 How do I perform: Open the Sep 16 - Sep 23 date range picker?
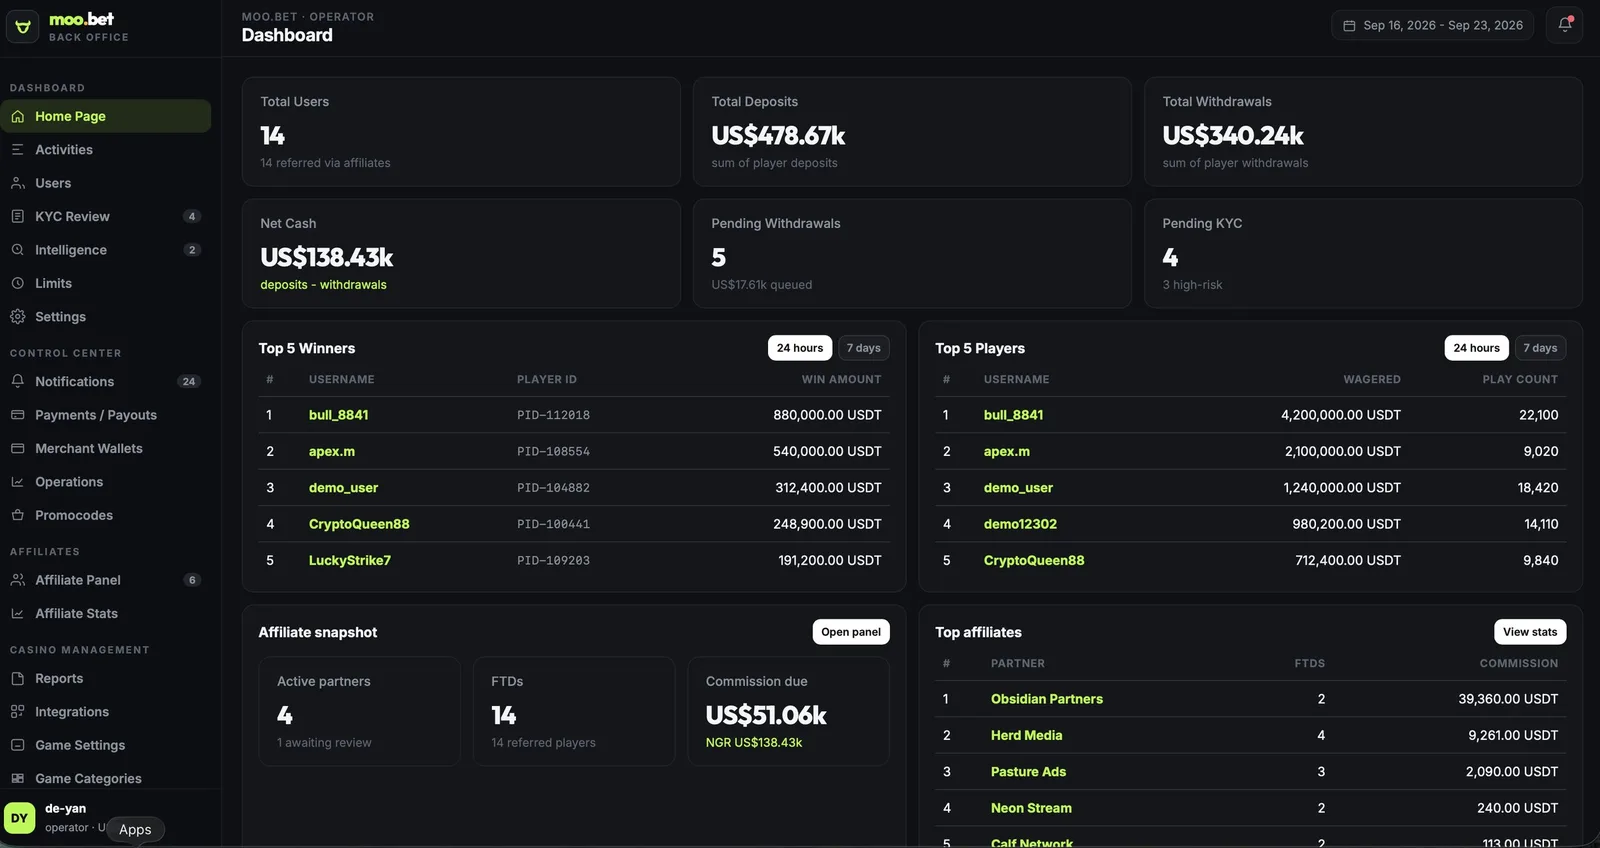point(1433,25)
